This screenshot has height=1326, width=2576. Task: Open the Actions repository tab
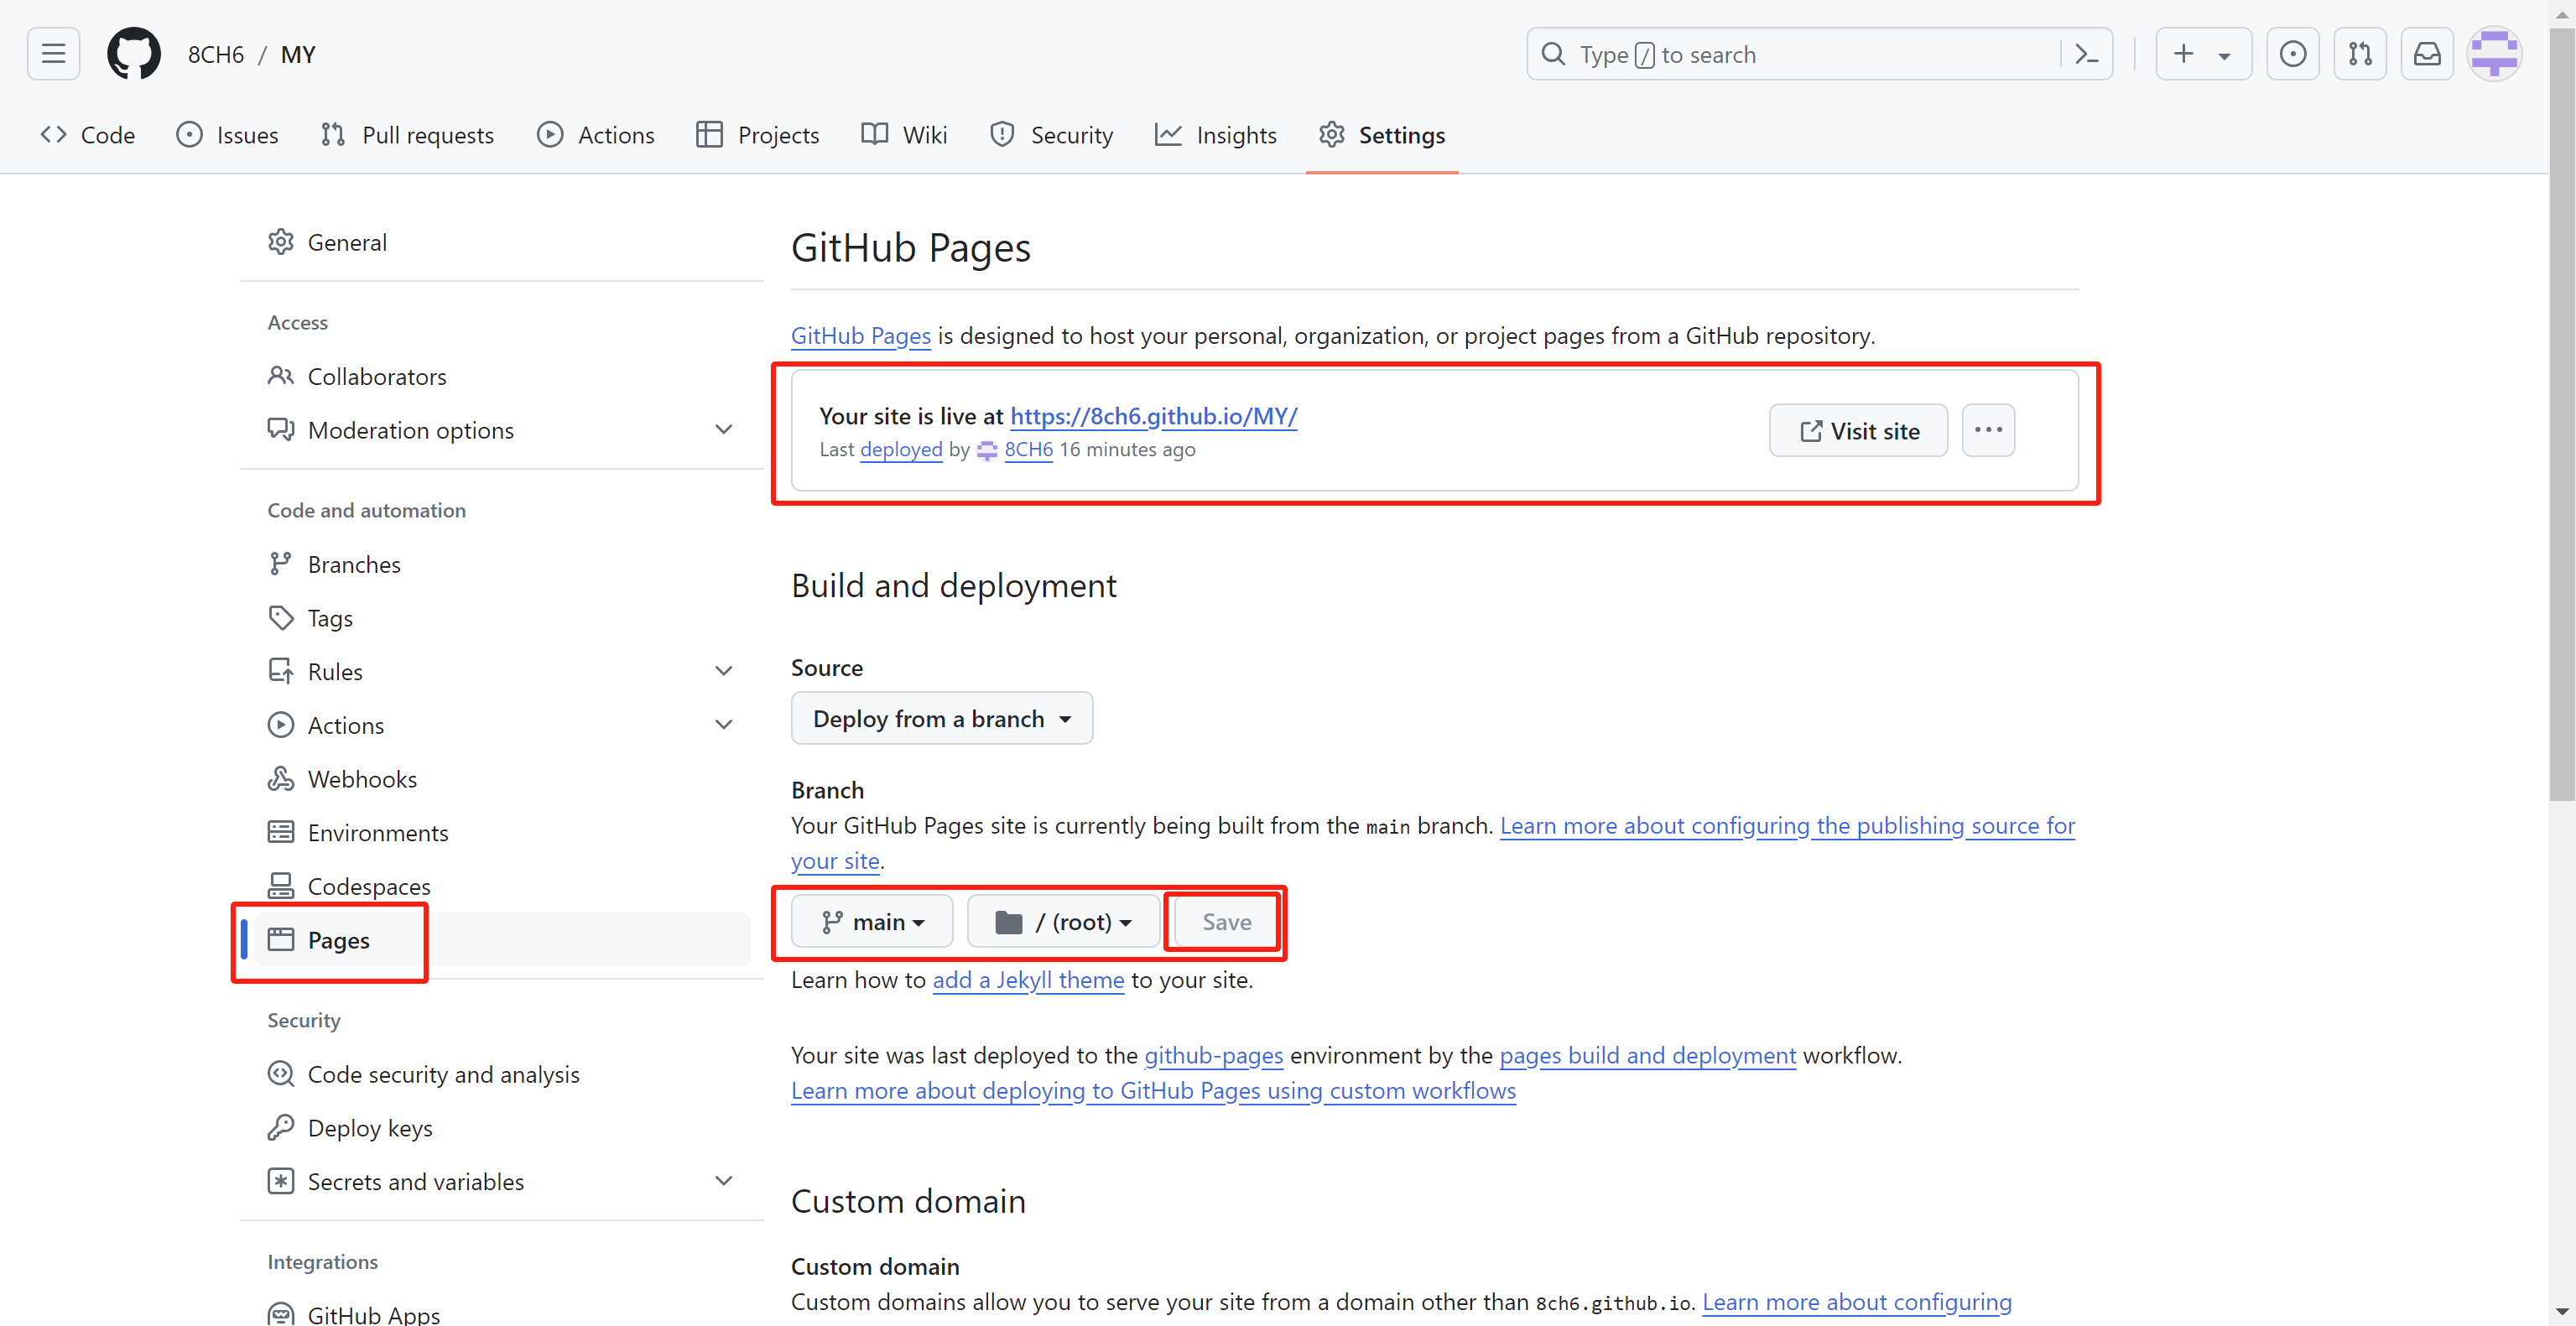(x=595, y=134)
